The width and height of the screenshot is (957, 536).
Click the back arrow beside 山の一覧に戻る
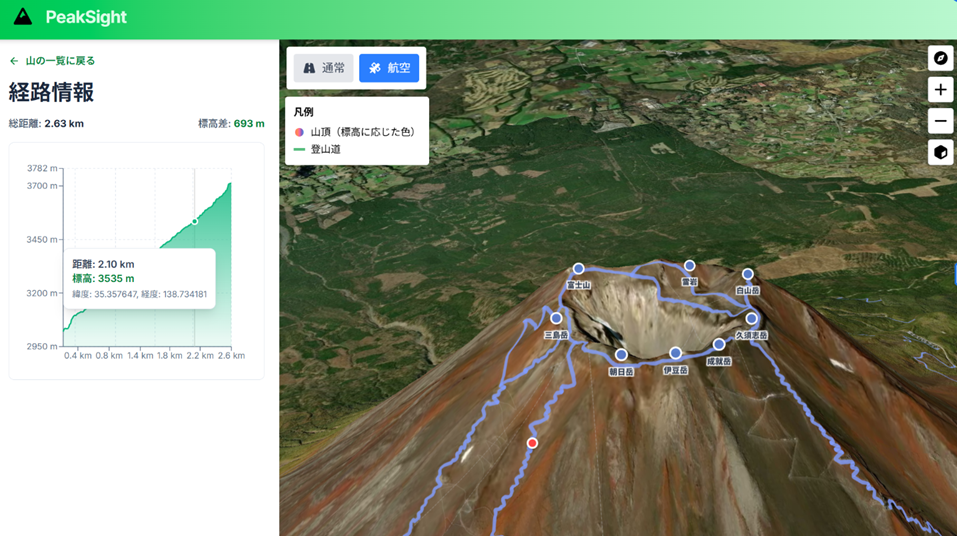pyautogui.click(x=14, y=61)
